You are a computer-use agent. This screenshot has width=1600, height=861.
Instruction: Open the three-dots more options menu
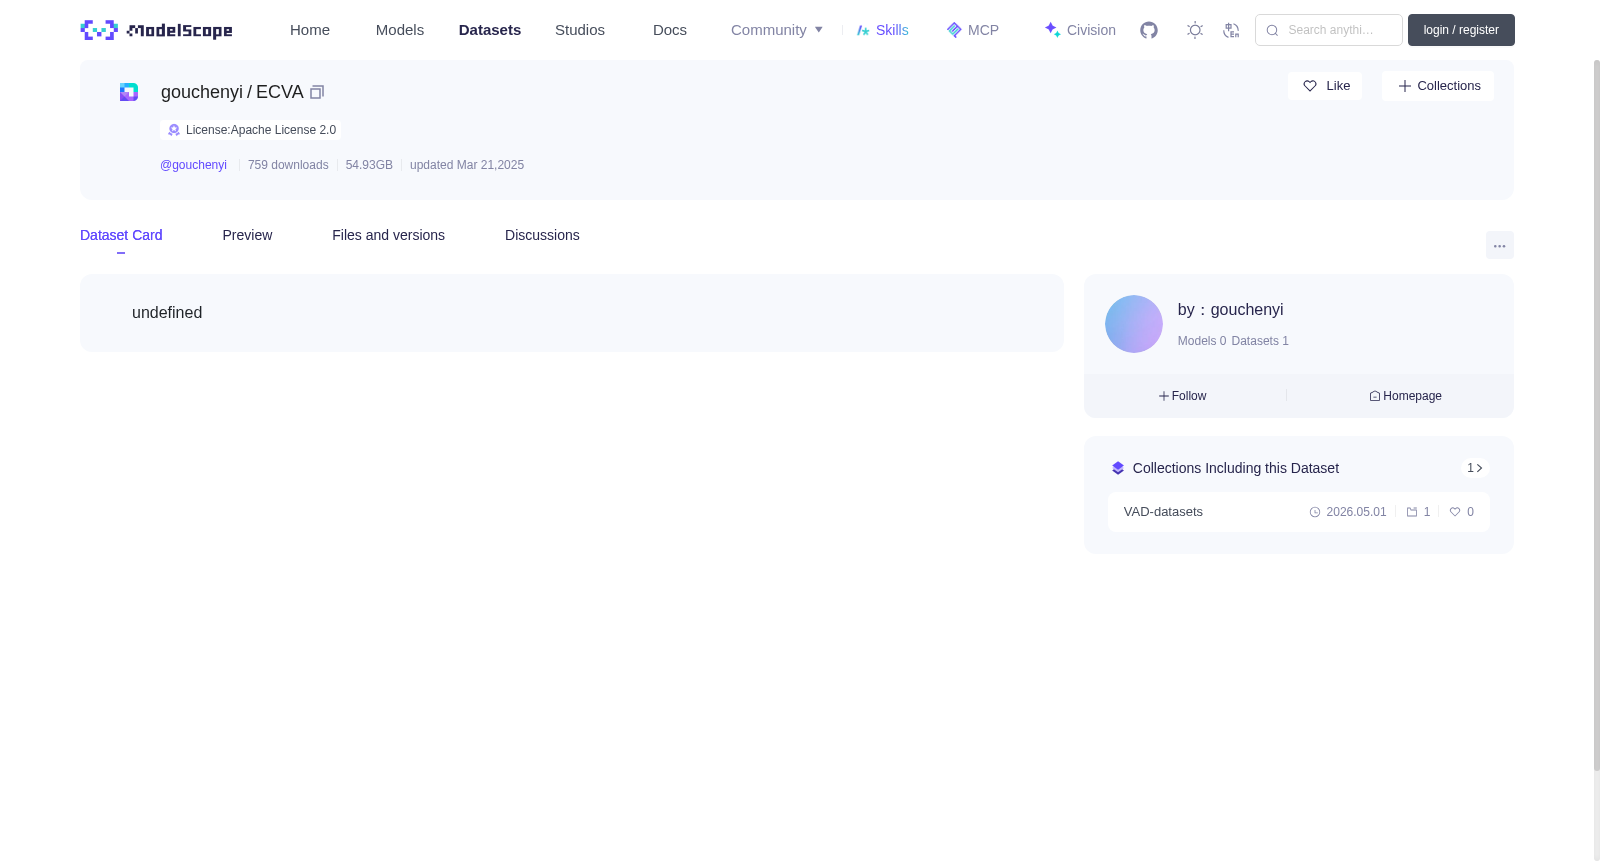[1500, 245]
